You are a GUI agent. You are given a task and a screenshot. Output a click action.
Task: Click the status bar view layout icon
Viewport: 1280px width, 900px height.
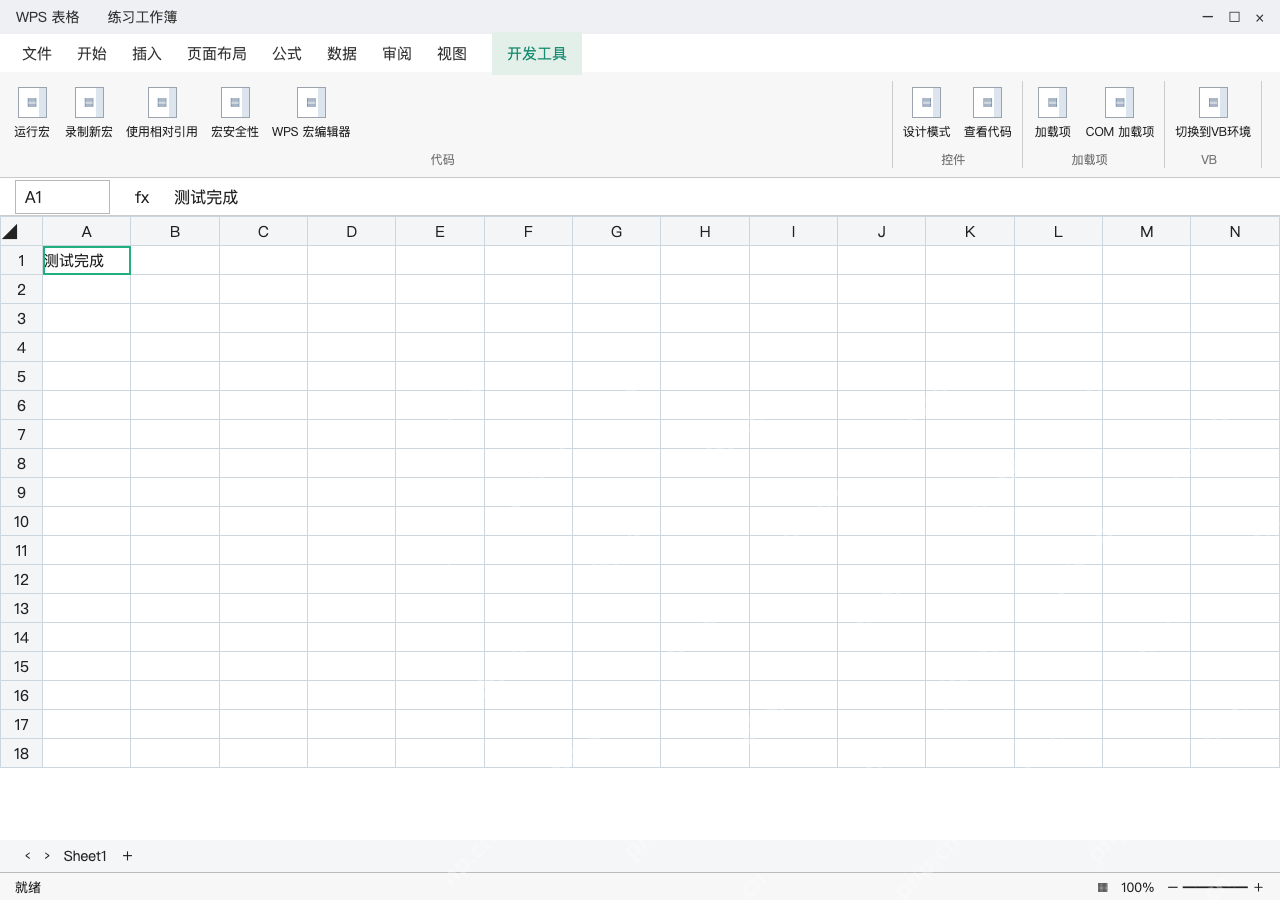(1102, 887)
